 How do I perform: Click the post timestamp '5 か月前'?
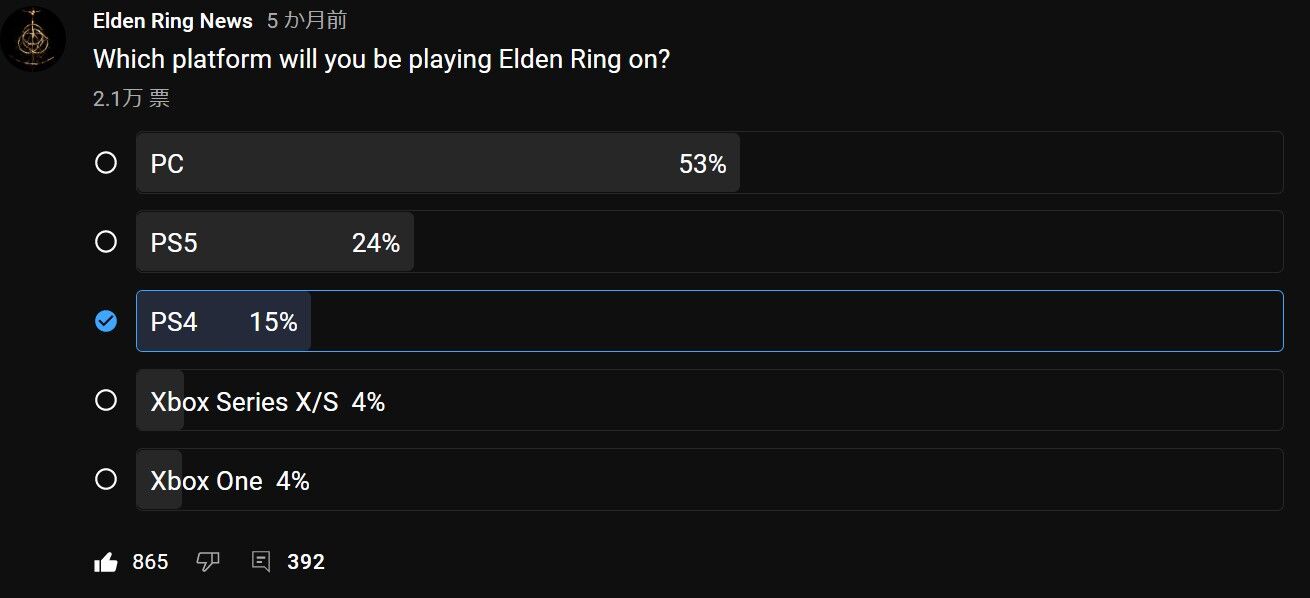(307, 21)
